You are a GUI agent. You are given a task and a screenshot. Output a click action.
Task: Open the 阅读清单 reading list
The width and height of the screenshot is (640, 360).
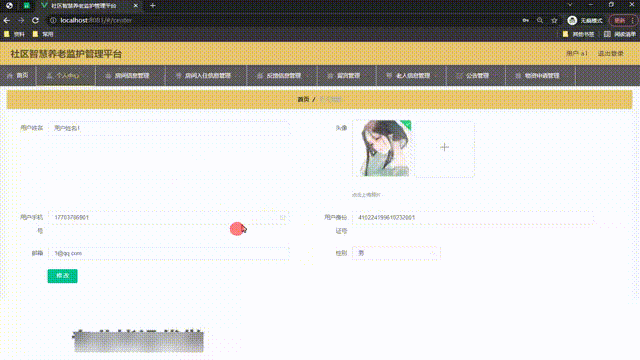pyautogui.click(x=620, y=34)
